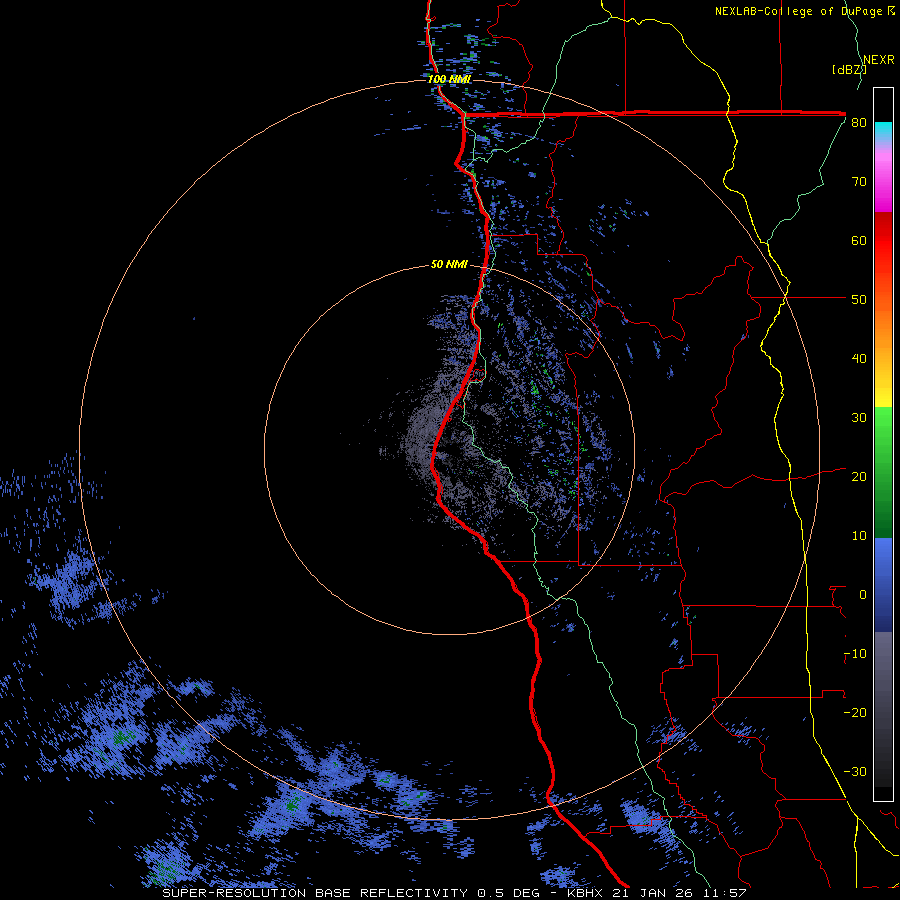Click the 40 value on the dBZ scale
The width and height of the screenshot is (900, 900).
coord(859,359)
